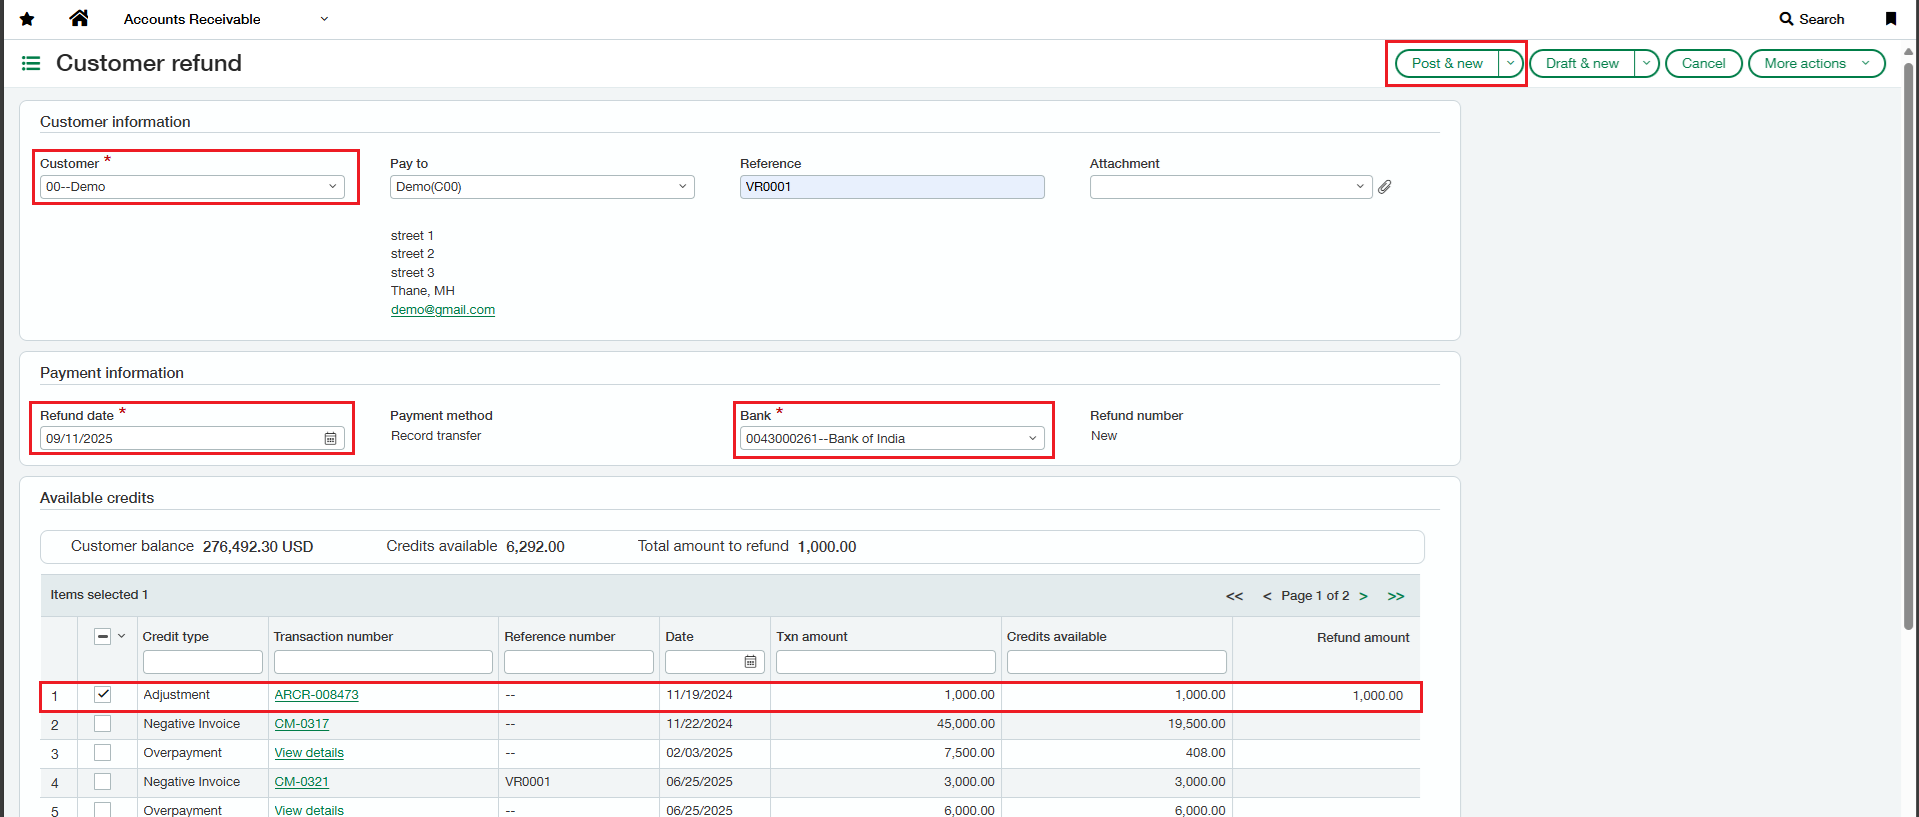Open the ARCR-008473 transaction link

316,695
